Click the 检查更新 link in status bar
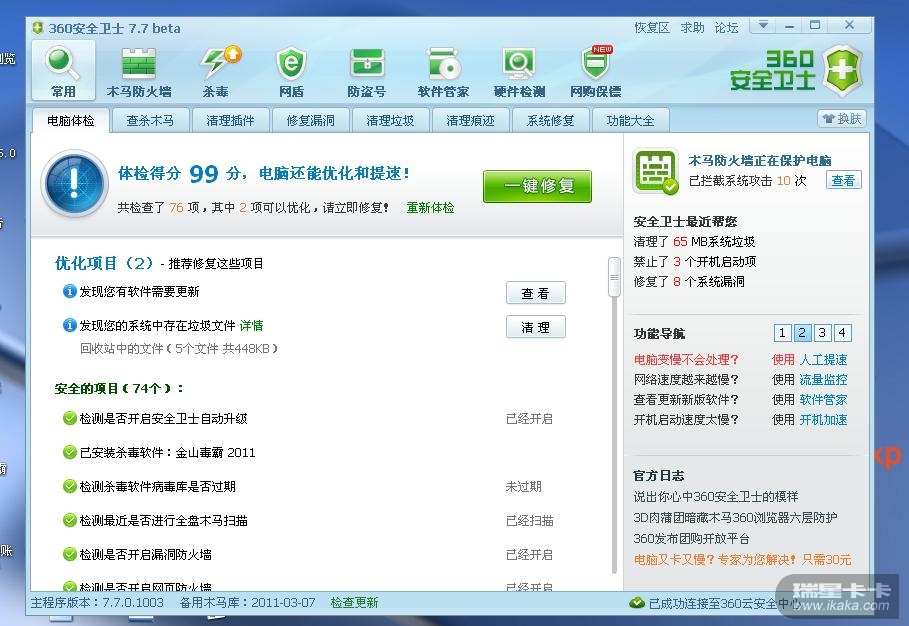Screen dimensions: 909x626 354,603
